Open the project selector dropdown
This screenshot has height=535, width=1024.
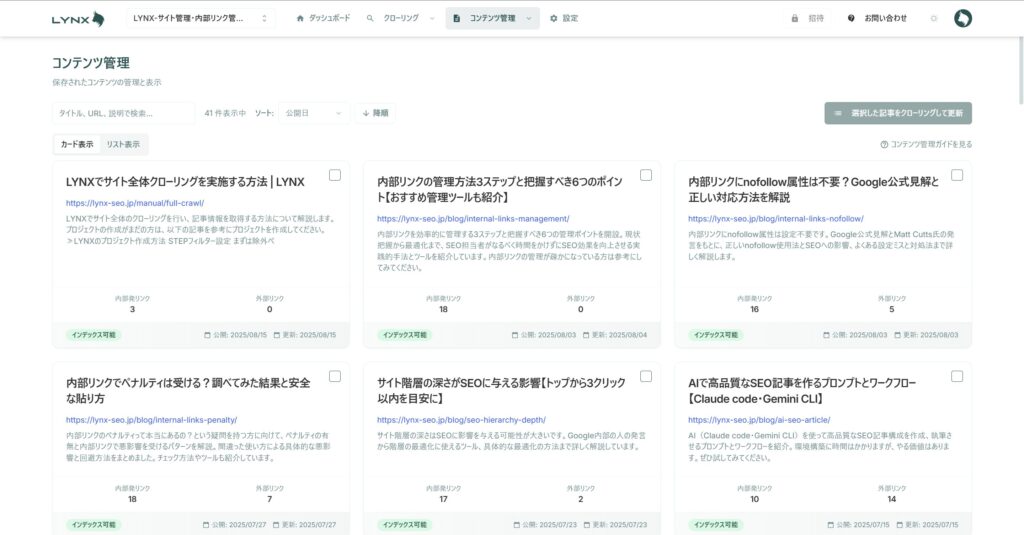click(x=202, y=18)
